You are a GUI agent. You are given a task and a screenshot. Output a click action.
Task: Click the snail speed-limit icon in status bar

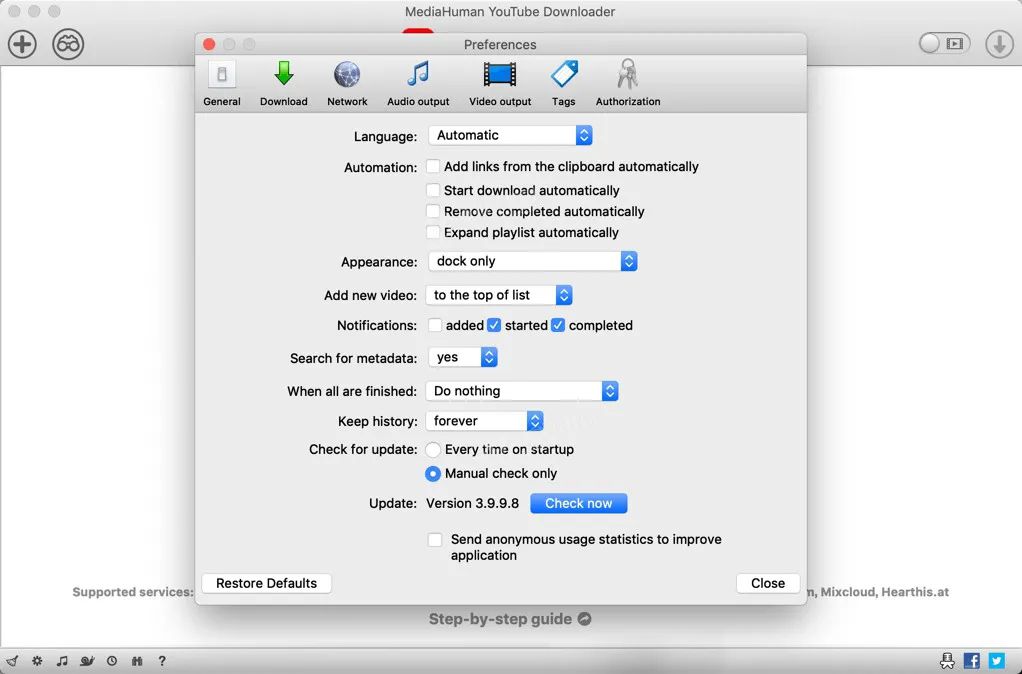[87, 661]
